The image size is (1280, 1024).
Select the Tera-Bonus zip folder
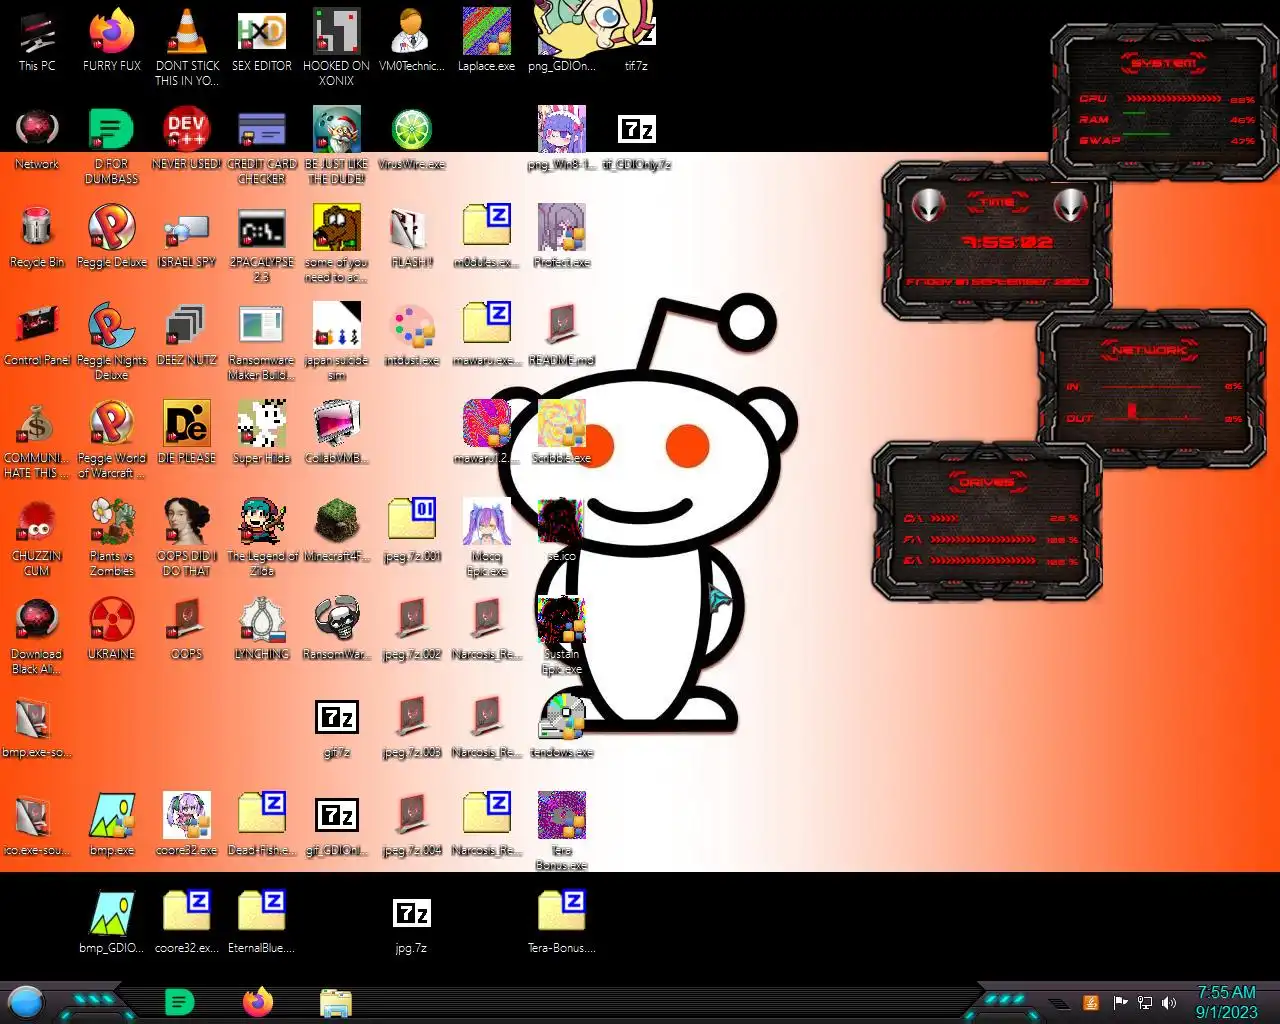coord(562,923)
